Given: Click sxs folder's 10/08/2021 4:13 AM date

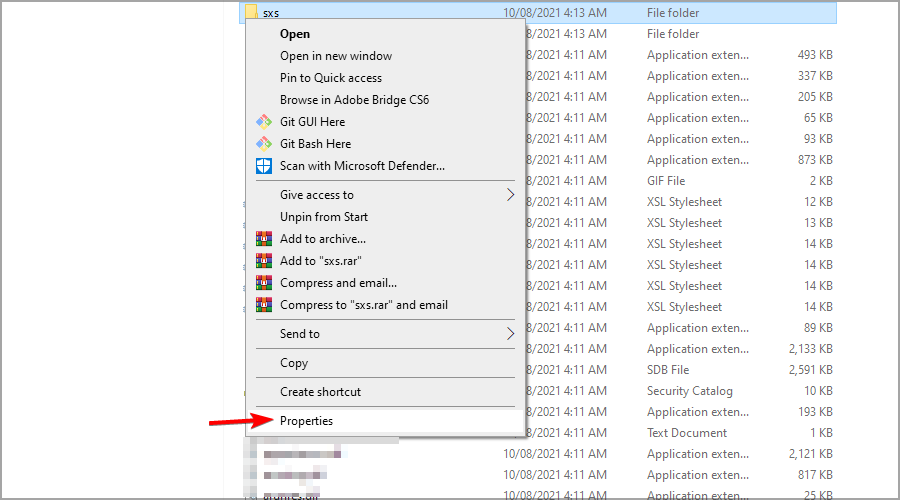Looking at the screenshot, I should point(554,13).
